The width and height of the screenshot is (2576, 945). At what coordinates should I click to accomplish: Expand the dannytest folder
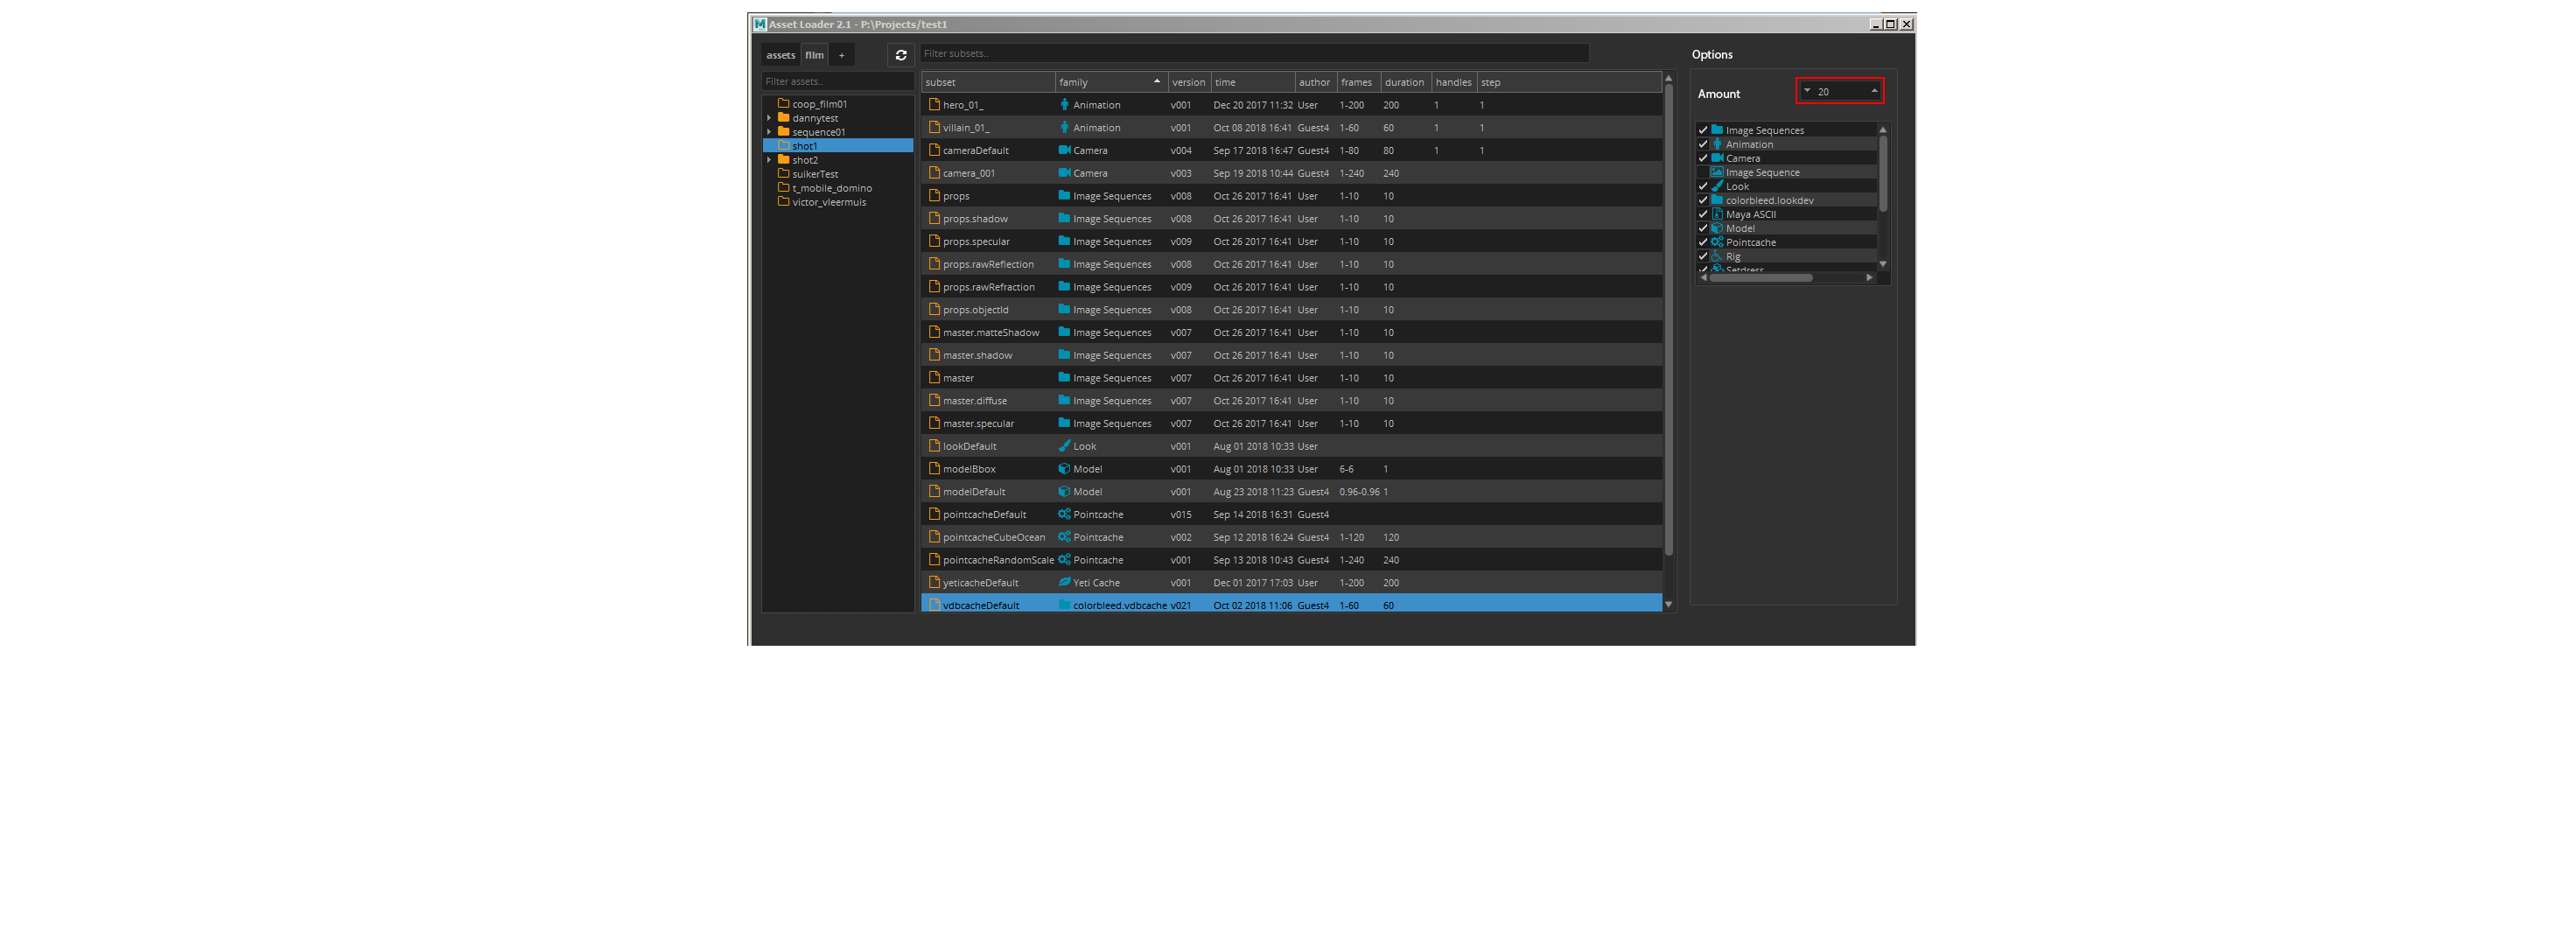click(769, 118)
